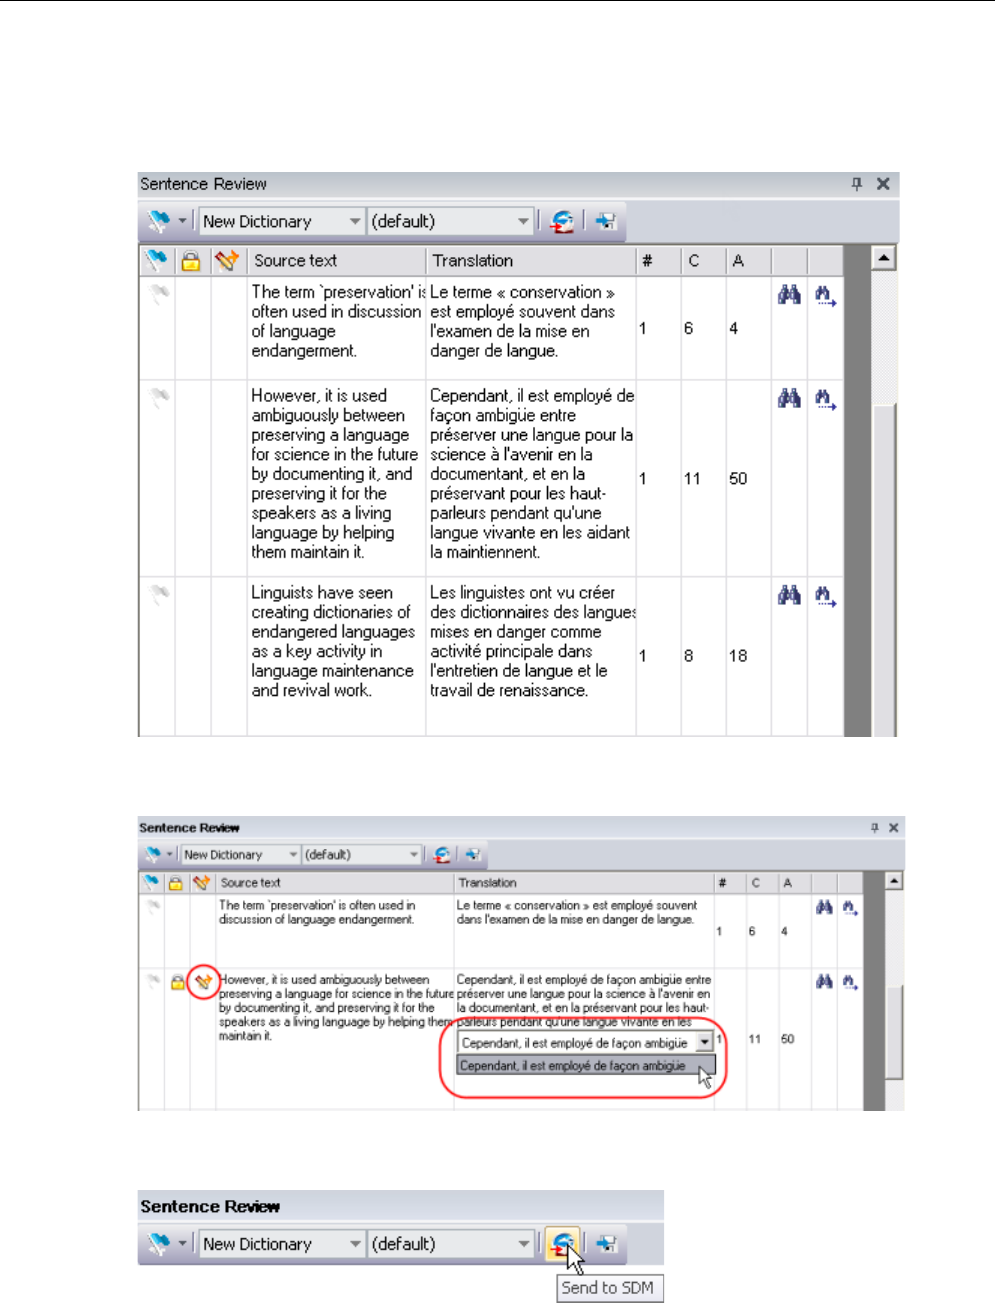Click find-next icon in 'The term preservation' row, first panel
Viewport: 995px width, 1303px height.
pos(825,295)
